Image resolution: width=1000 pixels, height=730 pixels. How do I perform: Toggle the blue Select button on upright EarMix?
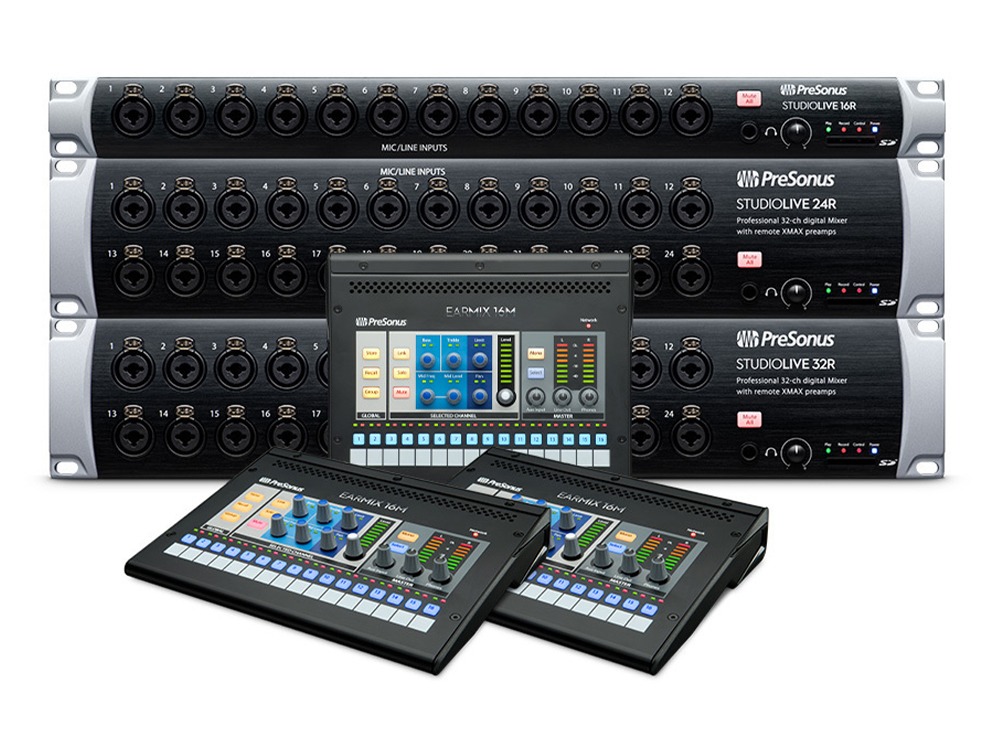[536, 372]
